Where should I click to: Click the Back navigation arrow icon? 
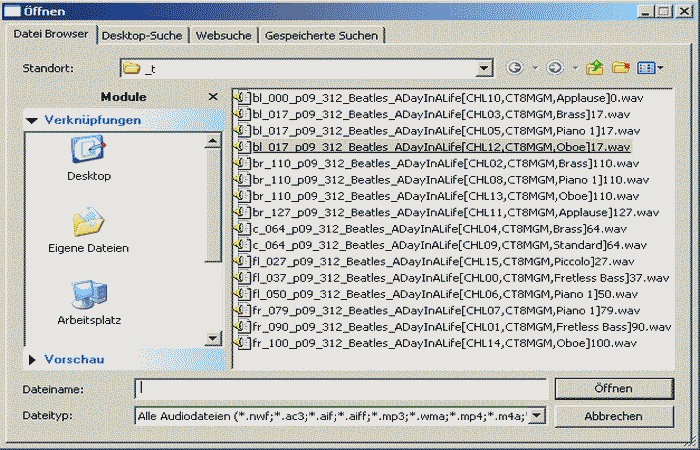click(x=515, y=68)
